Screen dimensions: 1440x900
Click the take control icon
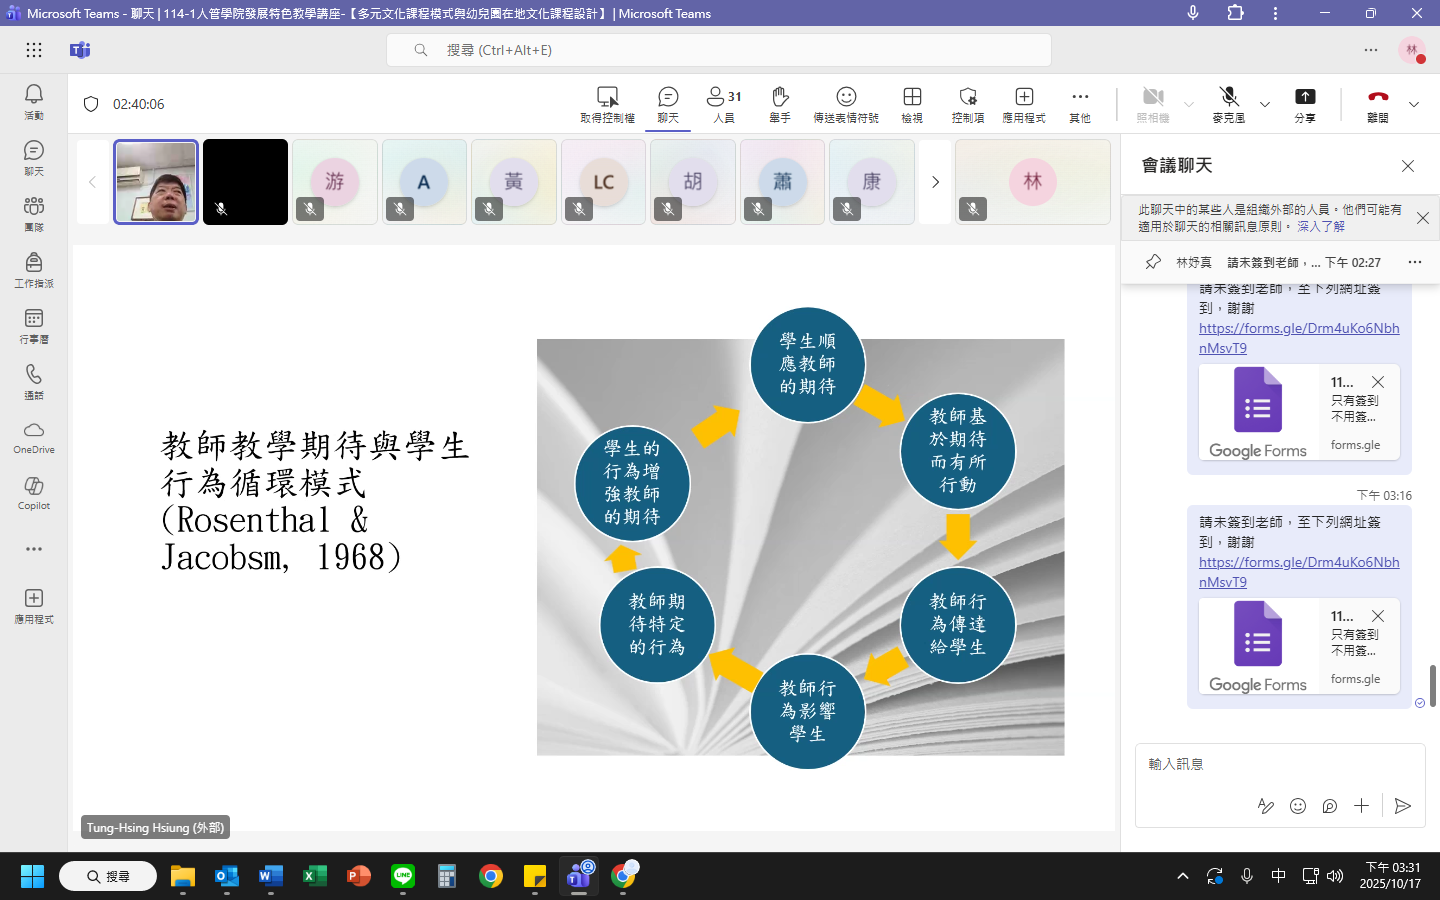click(607, 103)
